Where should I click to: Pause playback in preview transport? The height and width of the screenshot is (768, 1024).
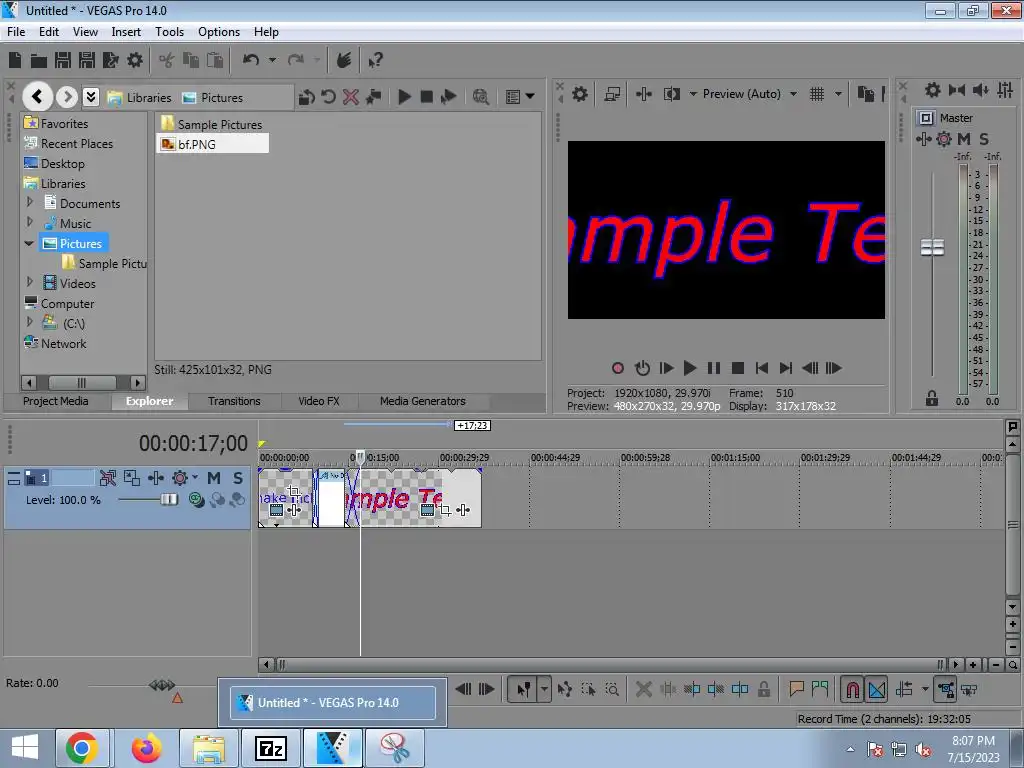[x=714, y=368]
